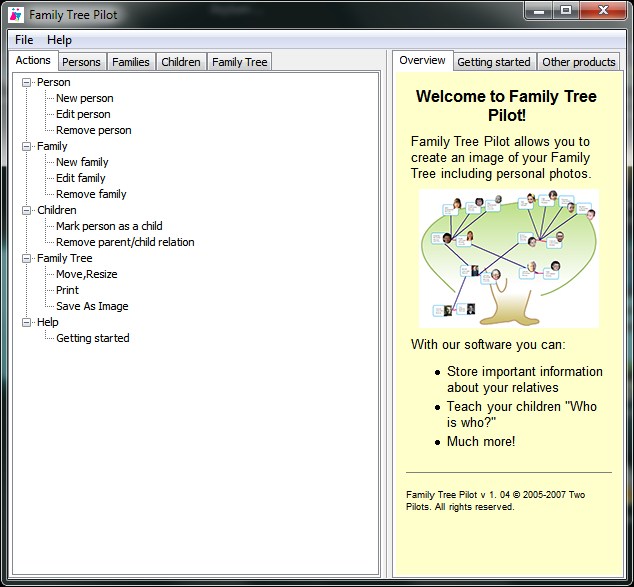Collapse the Person tree node
This screenshot has width=634, height=587.
[26, 82]
